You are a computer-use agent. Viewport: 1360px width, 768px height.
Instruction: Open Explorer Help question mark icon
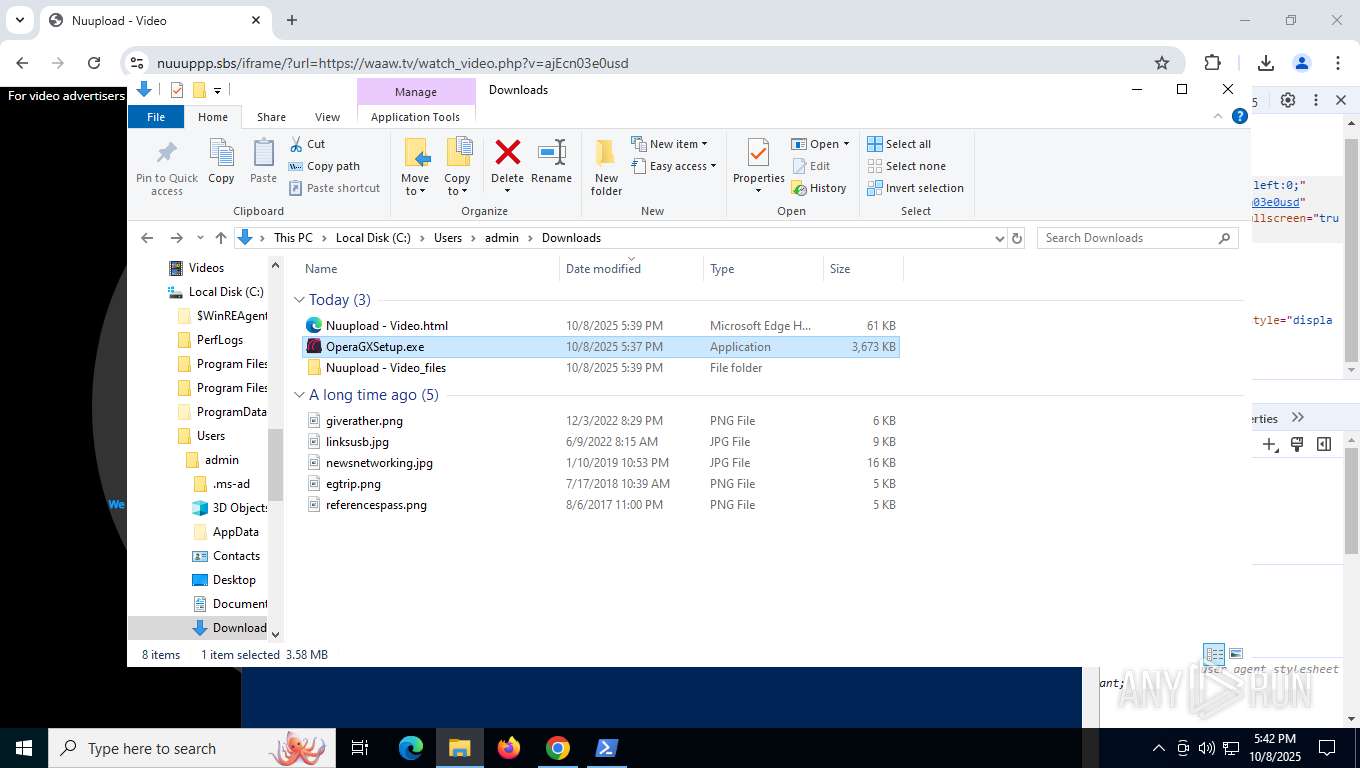click(x=1240, y=116)
